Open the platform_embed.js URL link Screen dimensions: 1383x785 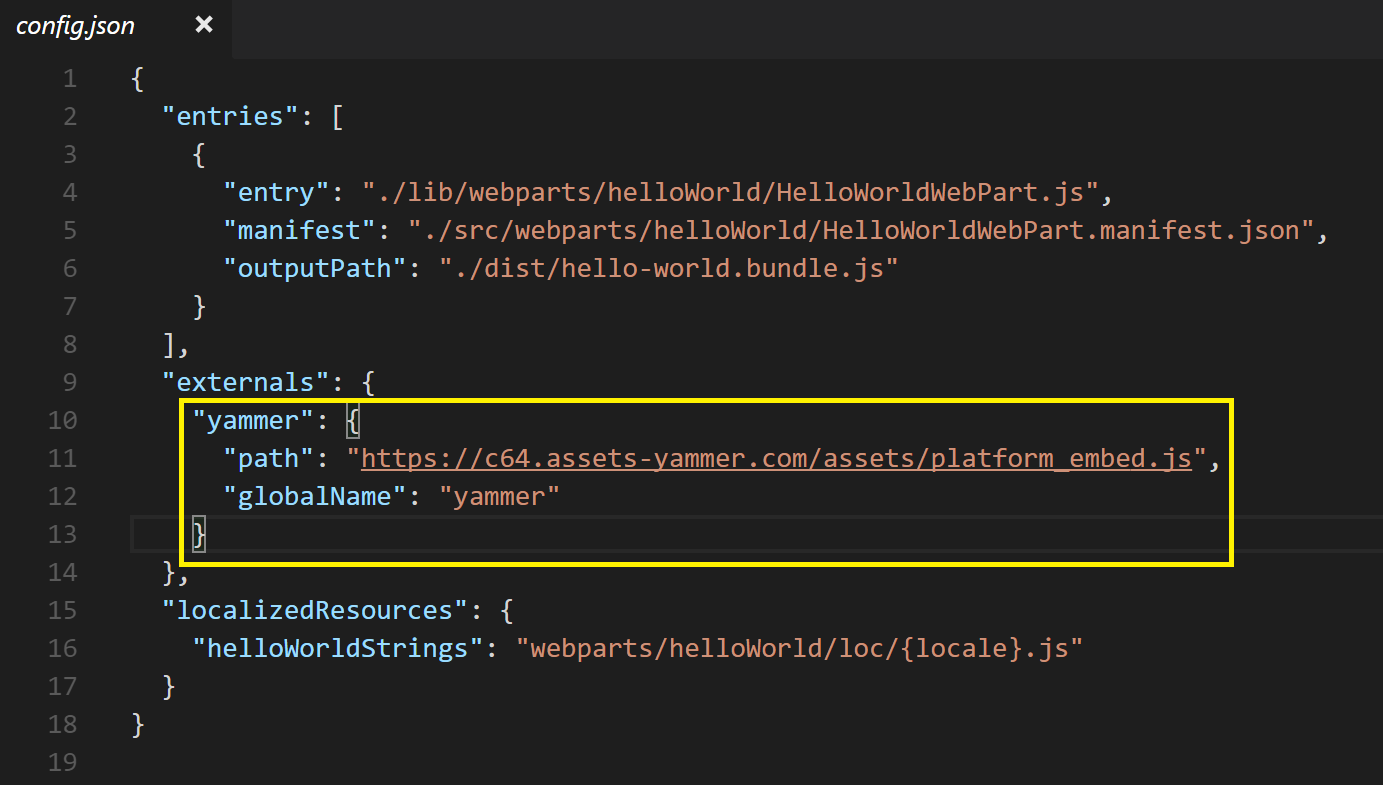pyautogui.click(x=777, y=458)
